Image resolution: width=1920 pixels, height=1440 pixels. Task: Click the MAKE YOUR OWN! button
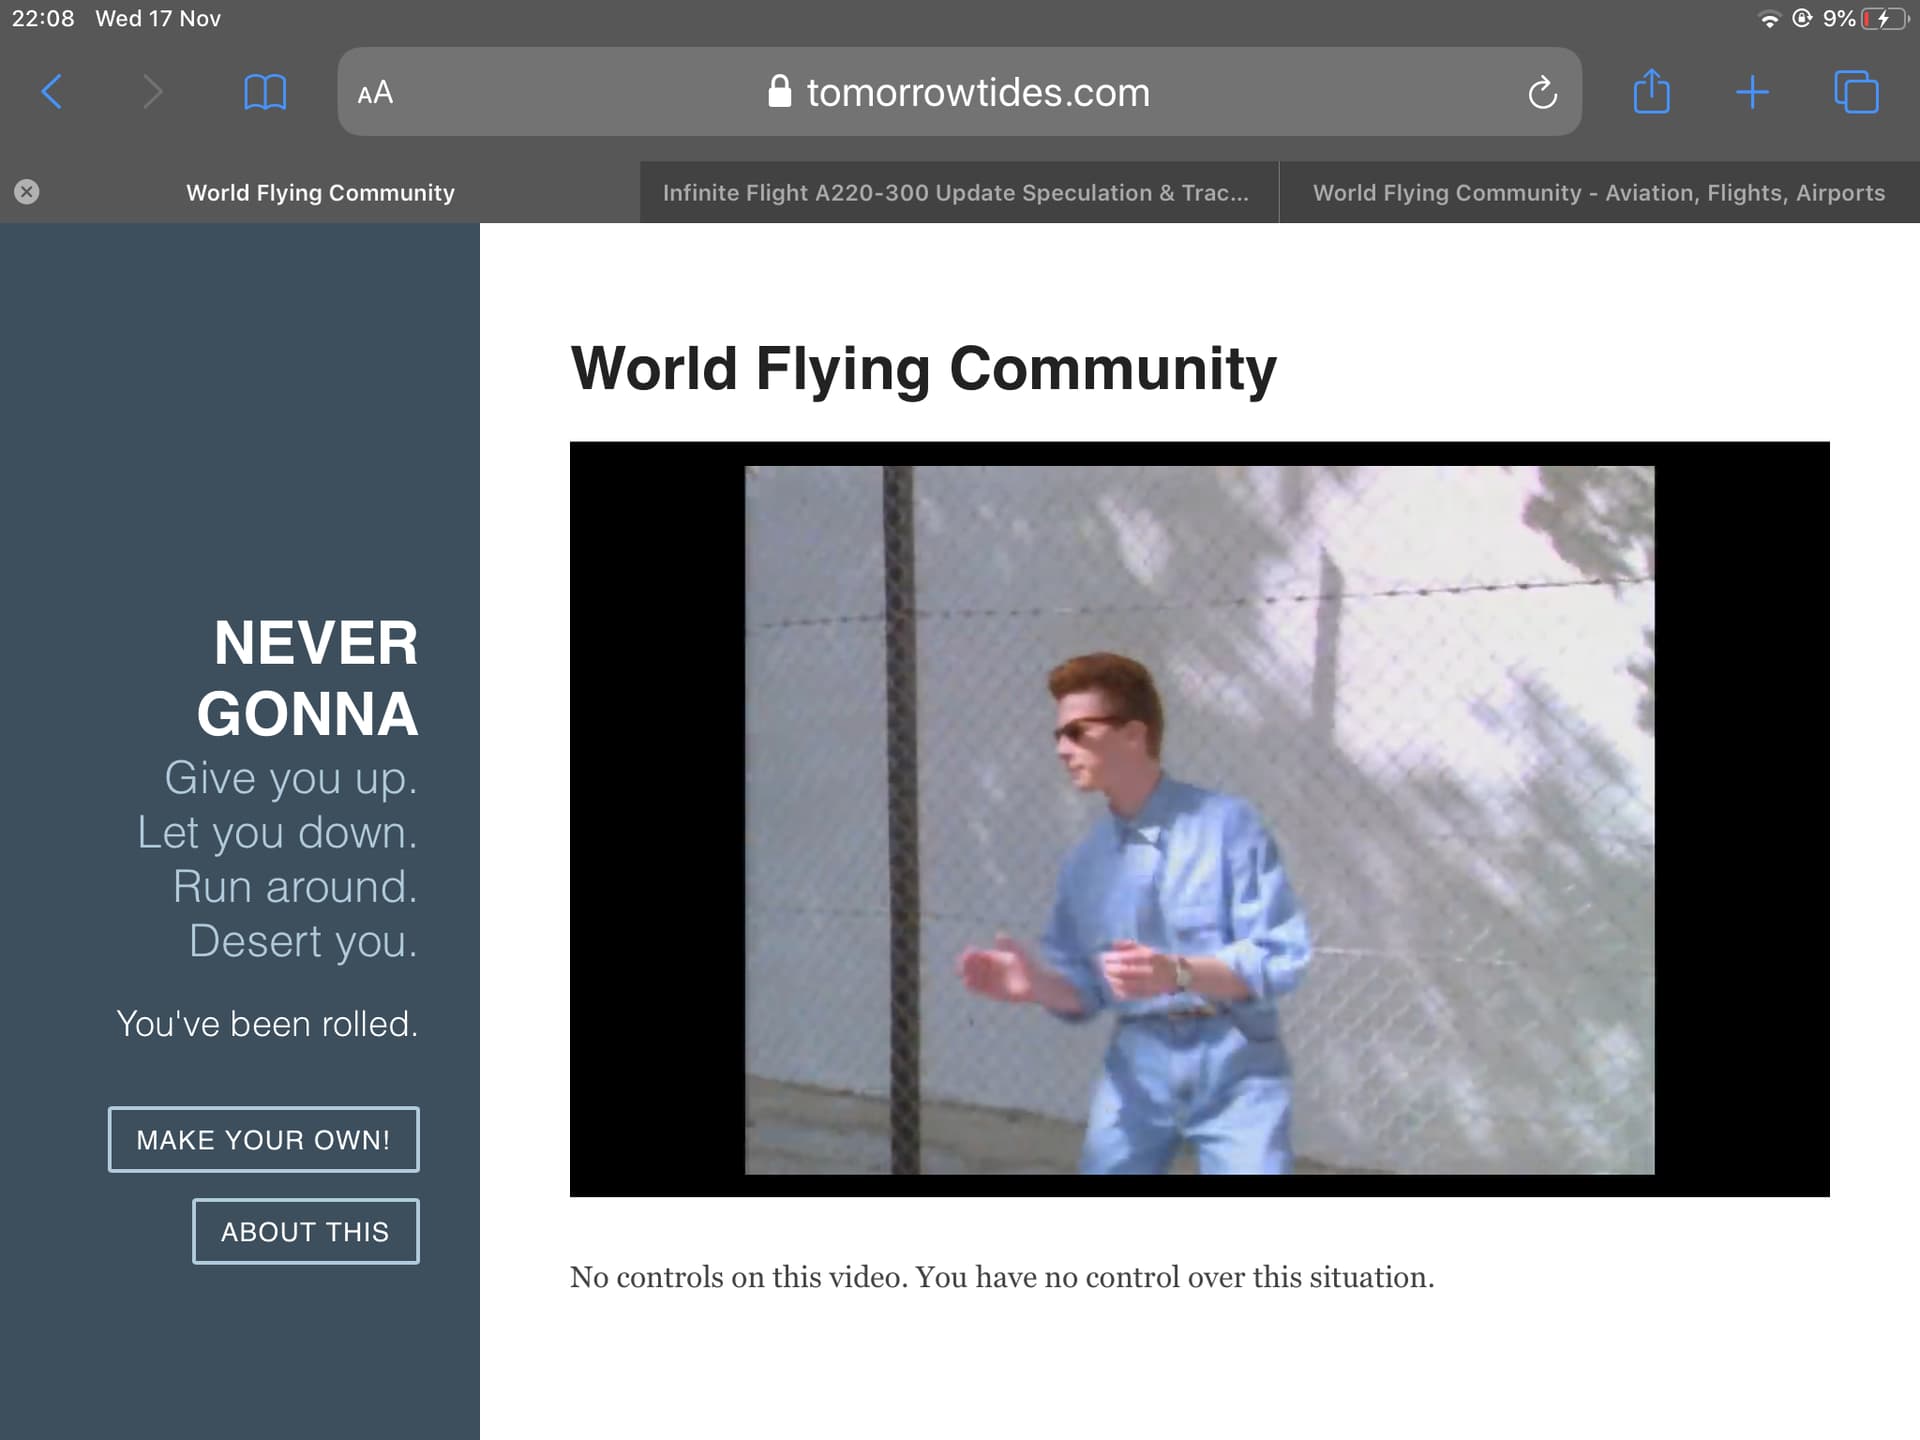pyautogui.click(x=263, y=1139)
